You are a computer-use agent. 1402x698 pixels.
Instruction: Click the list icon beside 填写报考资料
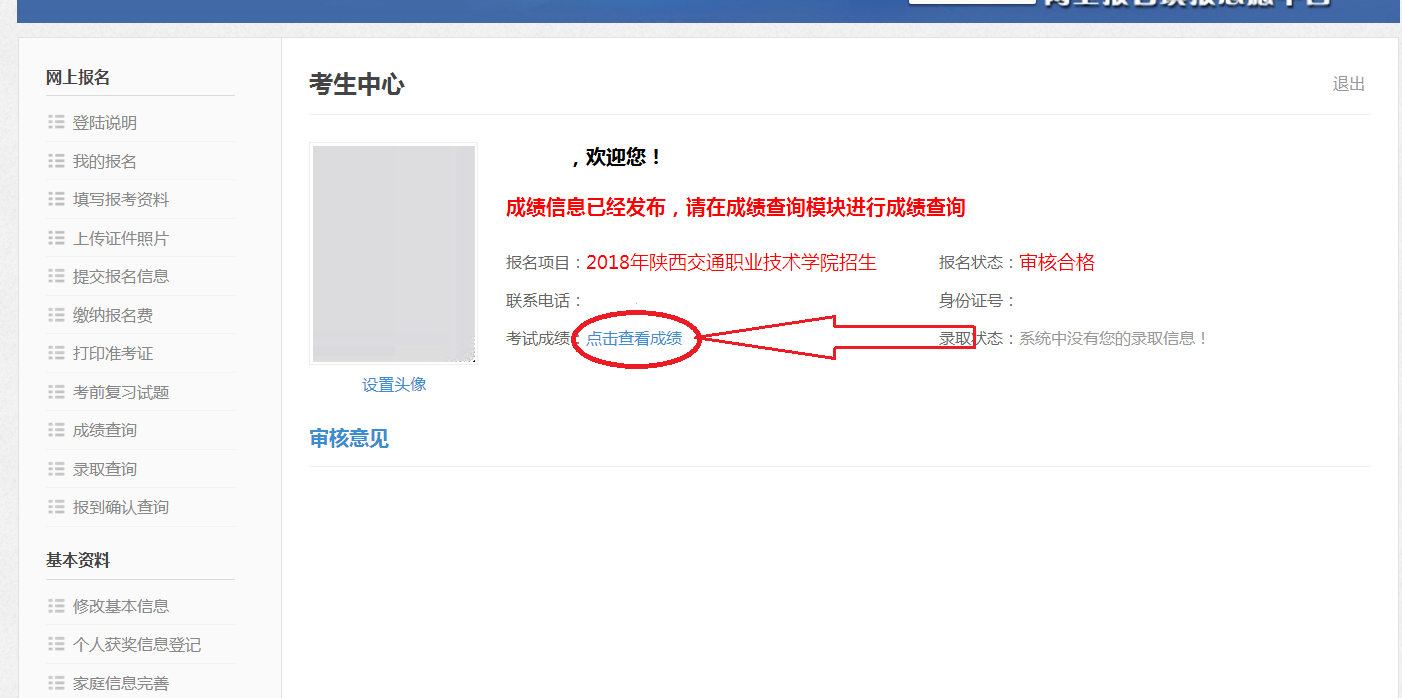click(x=56, y=199)
